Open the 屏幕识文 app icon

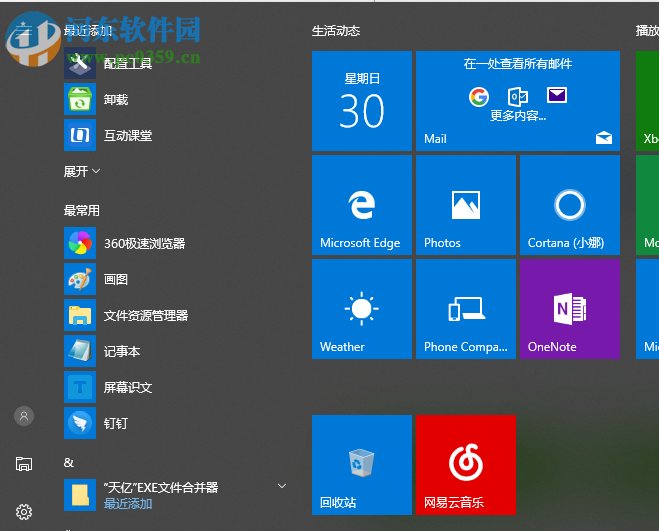(x=80, y=387)
